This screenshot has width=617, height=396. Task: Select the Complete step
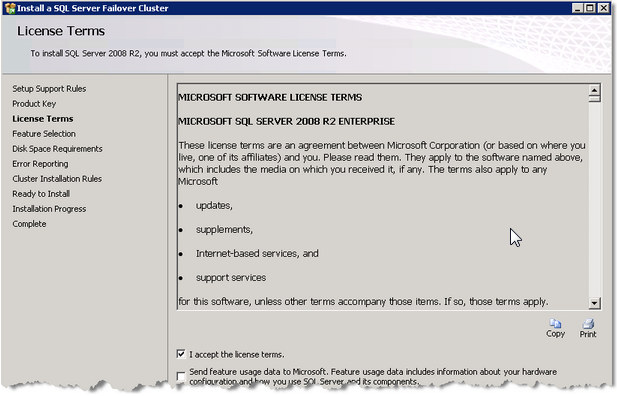click(x=30, y=224)
